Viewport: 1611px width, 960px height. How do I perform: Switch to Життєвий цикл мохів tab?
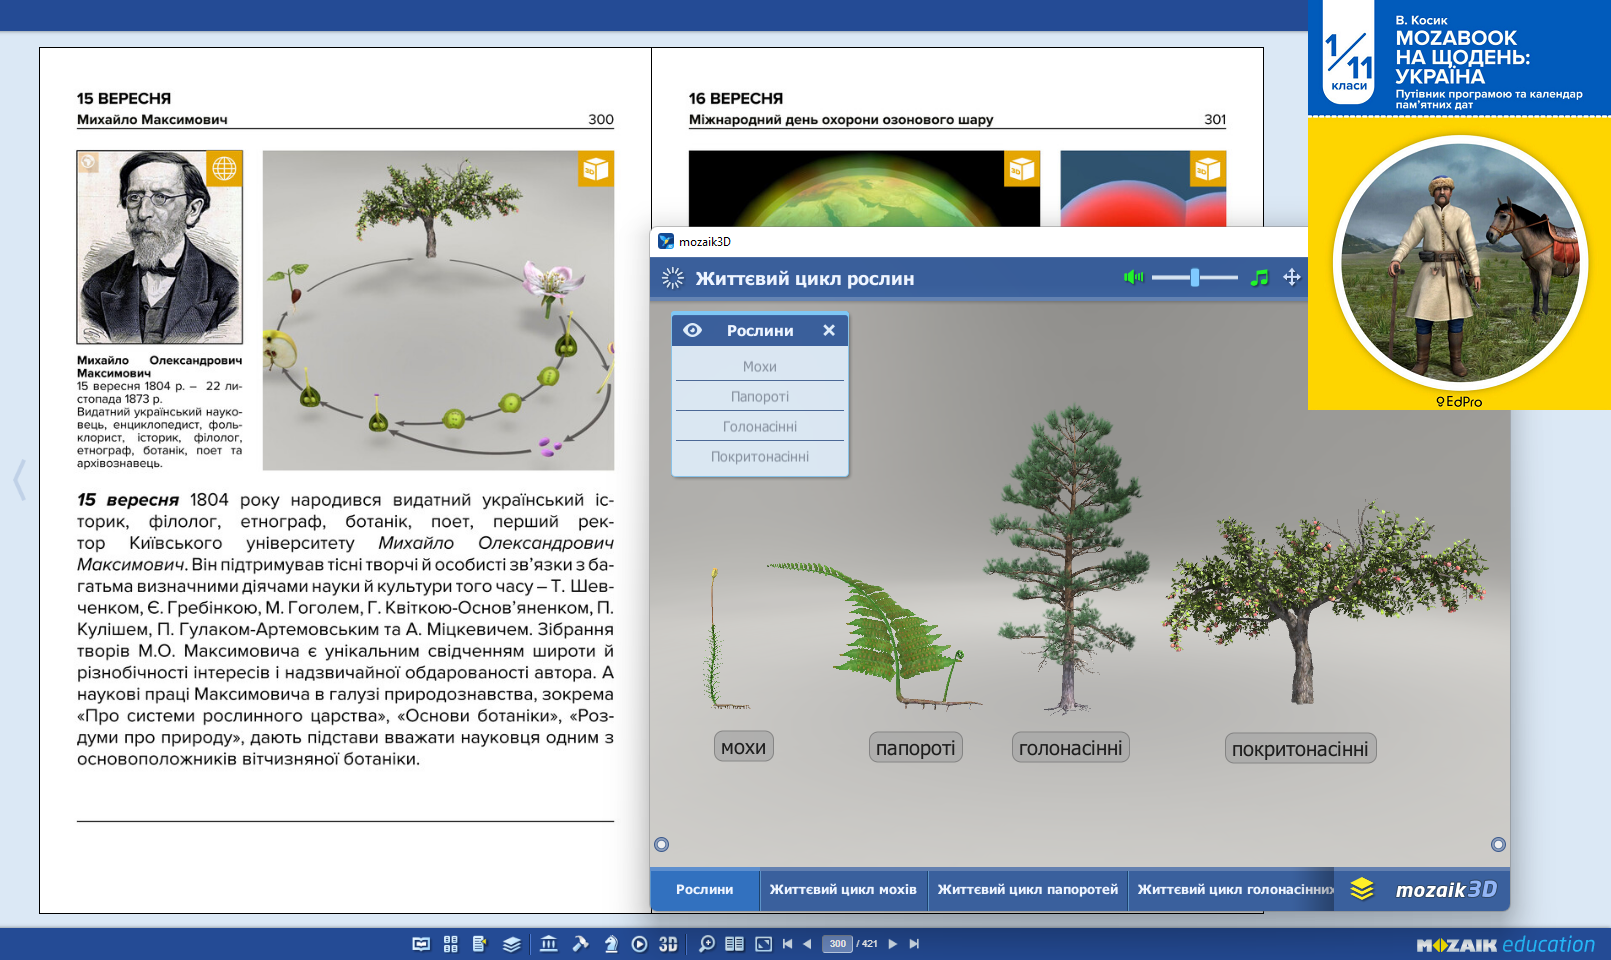click(x=843, y=889)
